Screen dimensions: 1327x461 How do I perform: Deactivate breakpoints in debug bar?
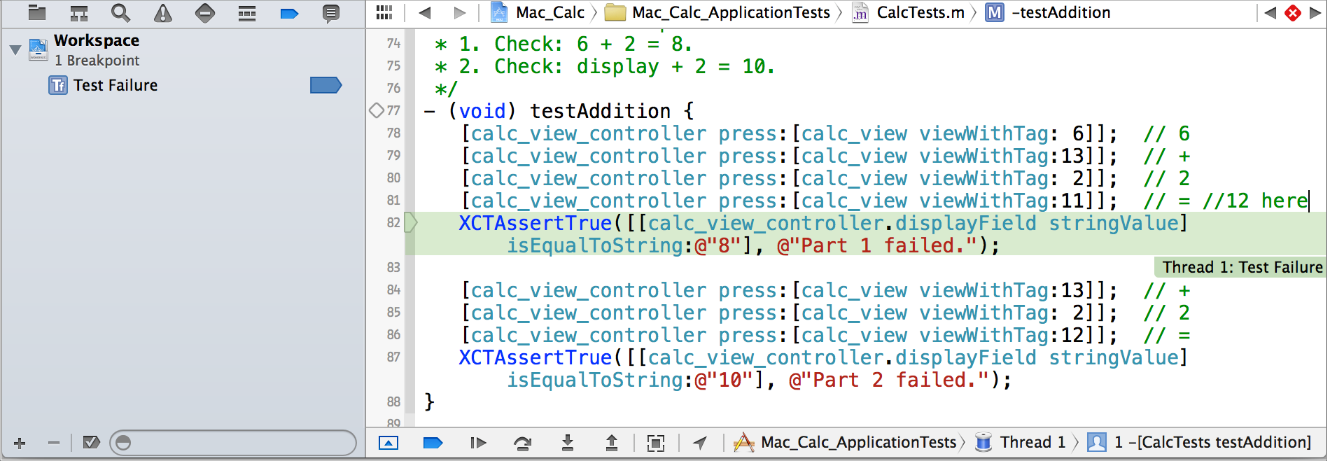coord(433,442)
